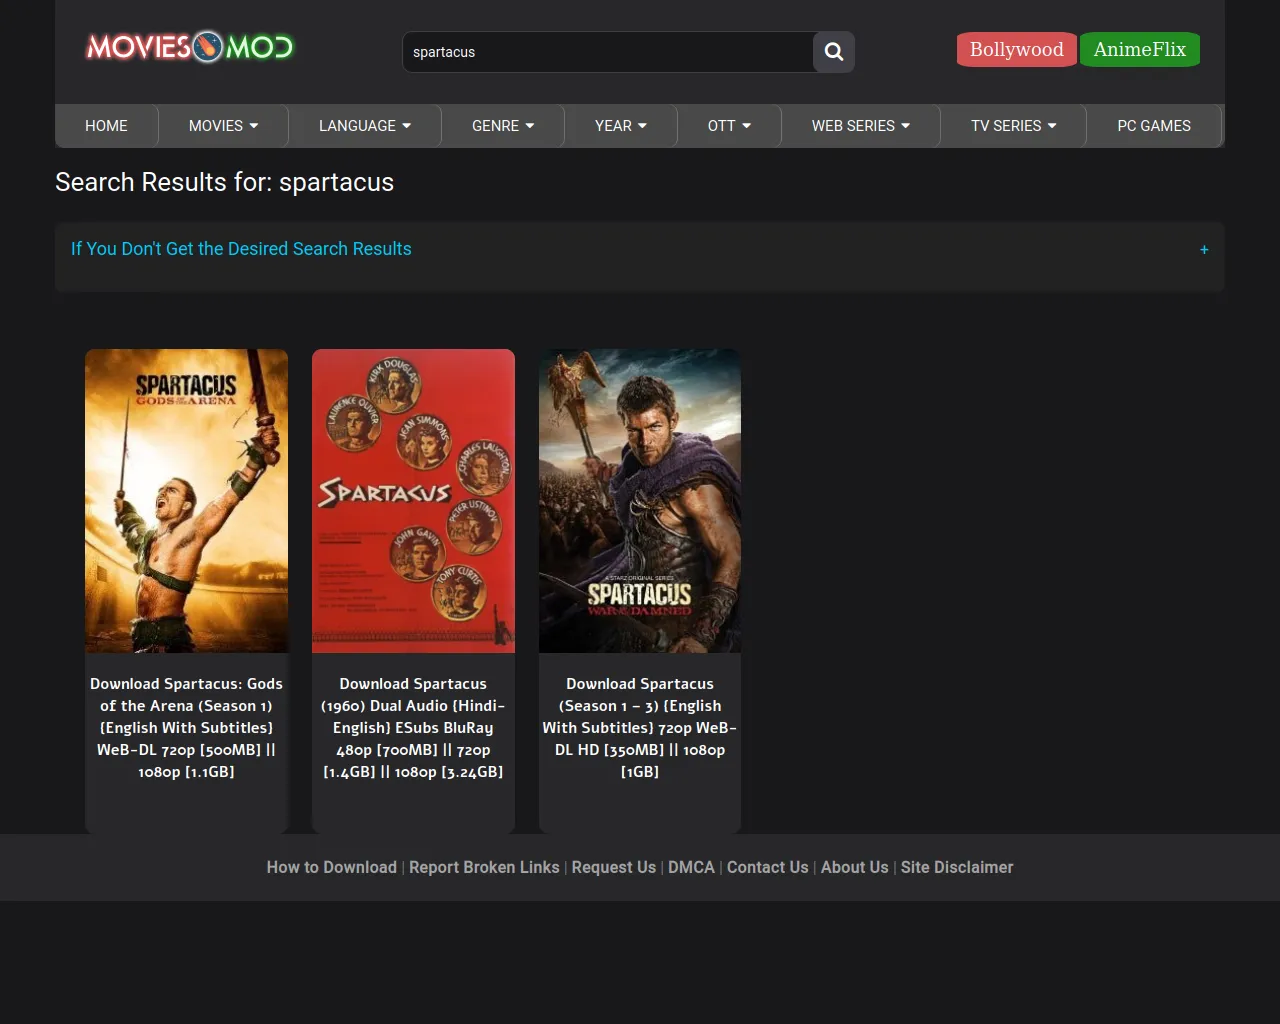The image size is (1280, 1024).
Task: Open 'Download Spartacus (1960) Dual Audio' link
Action: coord(413,728)
